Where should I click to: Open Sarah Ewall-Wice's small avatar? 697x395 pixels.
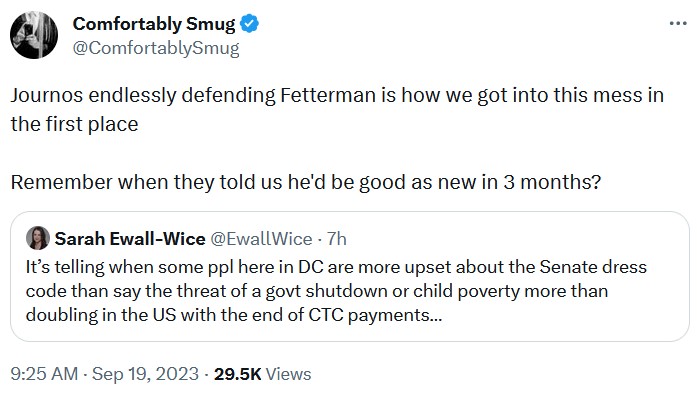(38, 238)
